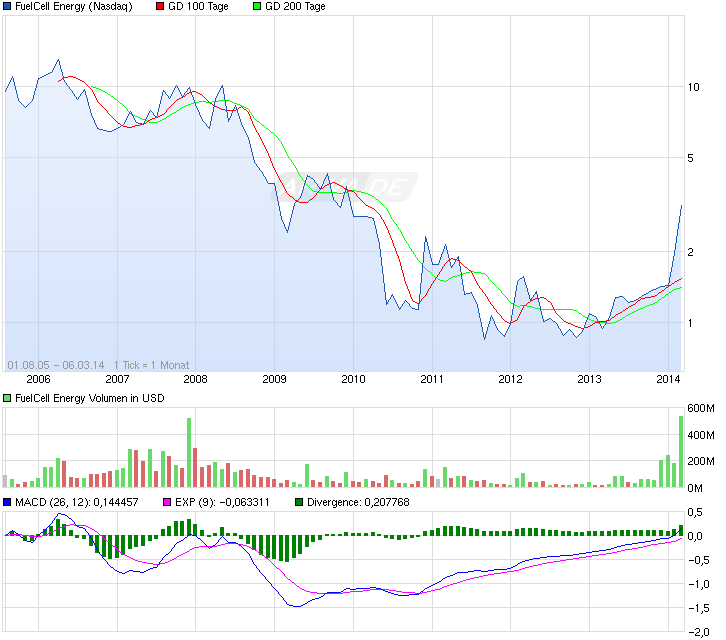Click the red GD 100 Tage swatch
Image resolution: width=726 pixels, height=640 pixels.
[160, 6]
